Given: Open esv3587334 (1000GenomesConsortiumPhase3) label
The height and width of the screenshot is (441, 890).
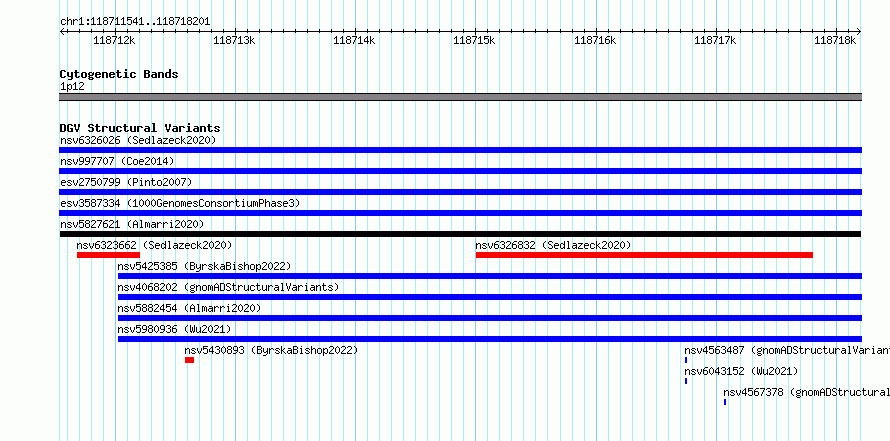Looking at the screenshot, I should pos(180,203).
